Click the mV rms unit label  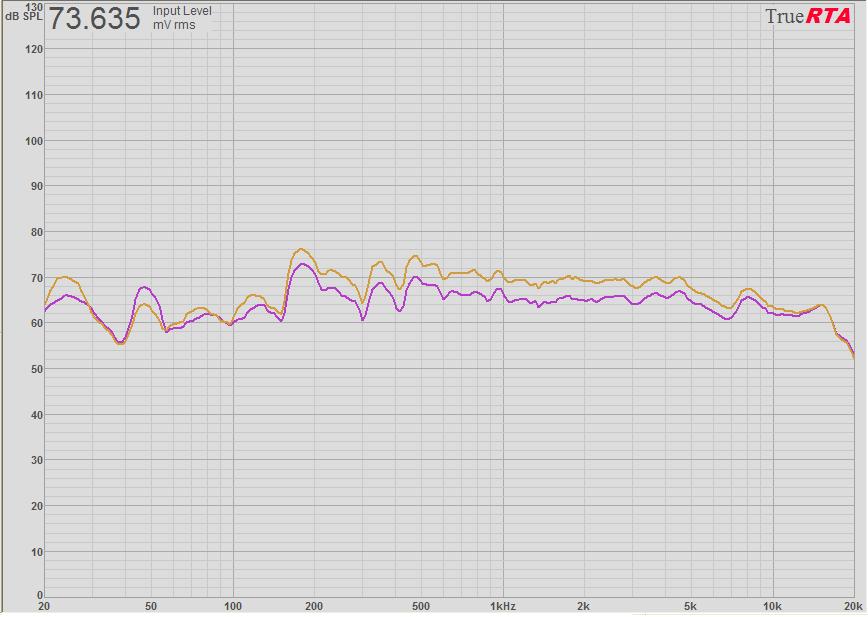pos(174,25)
